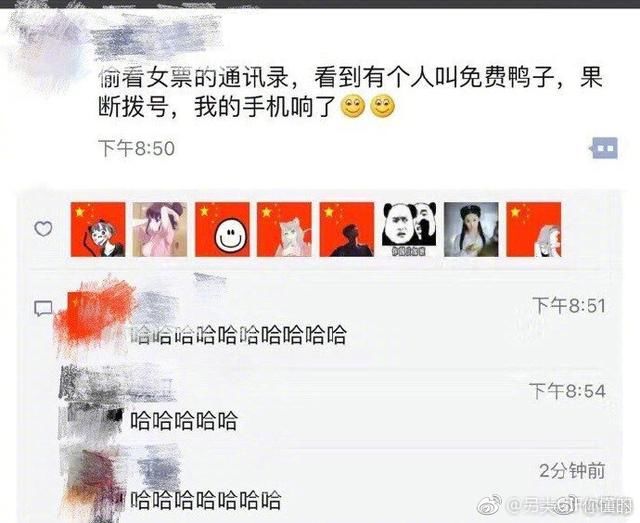
Task: Tap the Weibo watermark logo
Action: (x=490, y=505)
